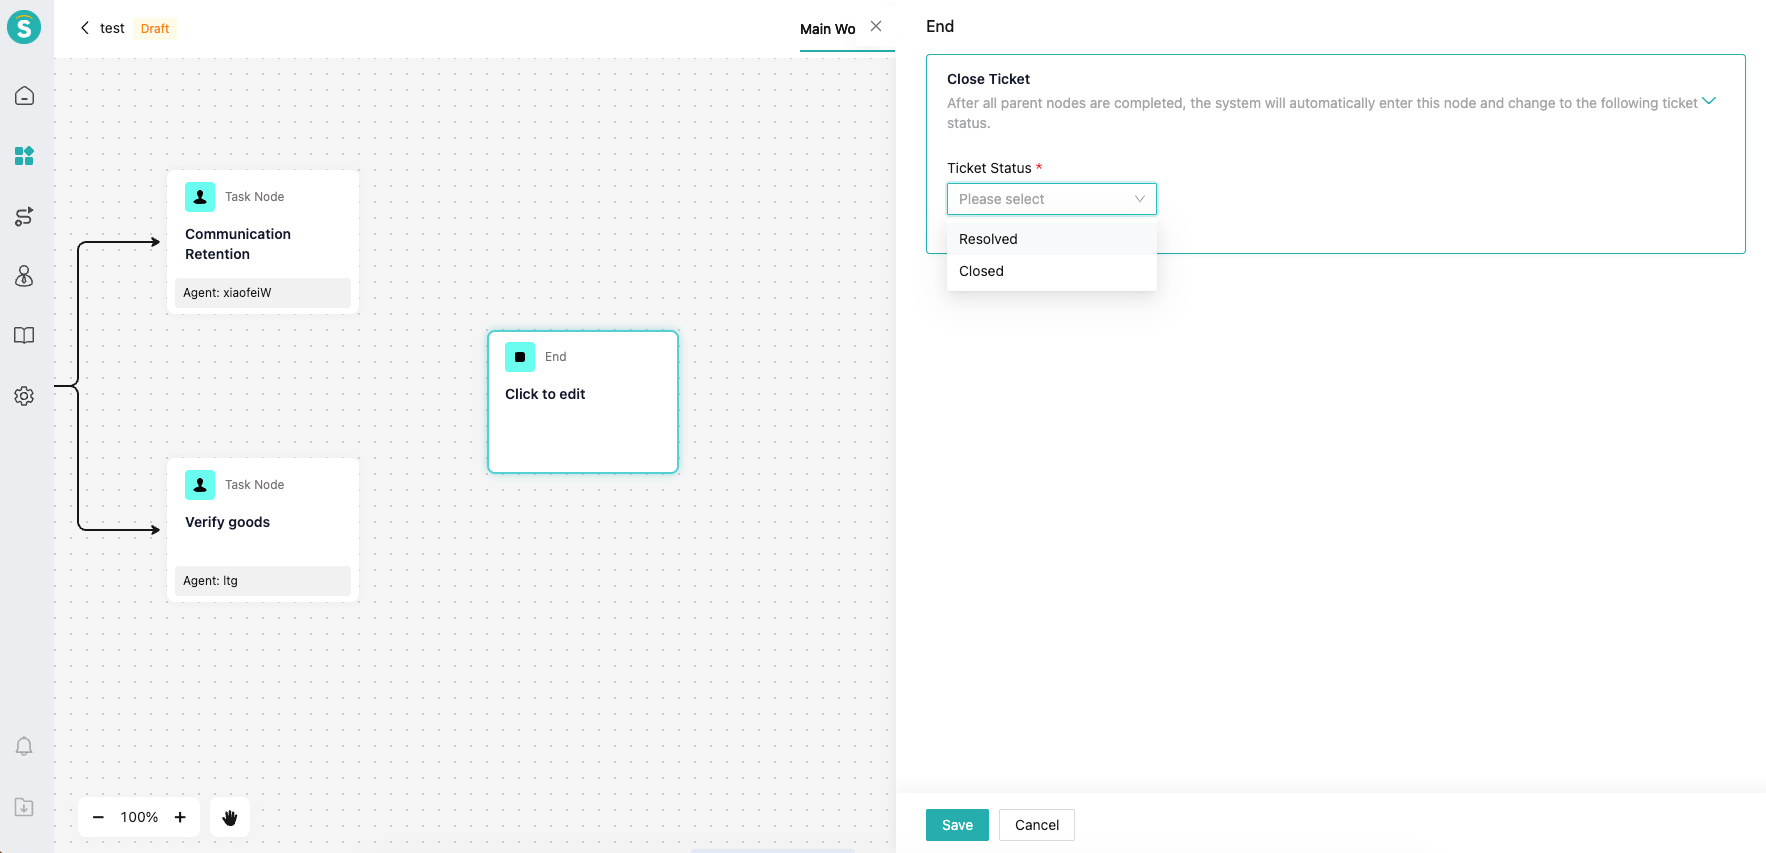Collapse the Close Ticket description chevron

coord(1709,101)
